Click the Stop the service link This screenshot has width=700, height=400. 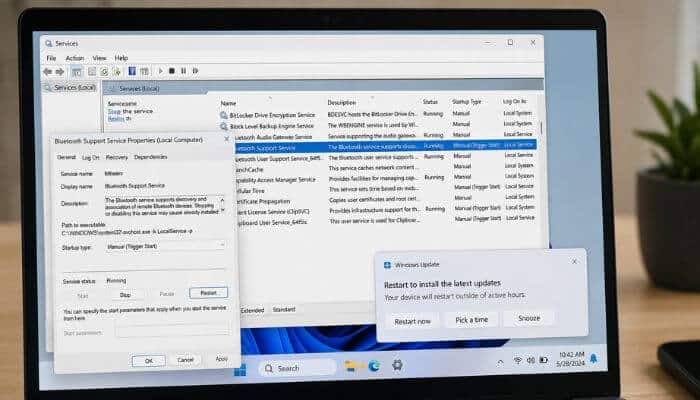(130, 112)
